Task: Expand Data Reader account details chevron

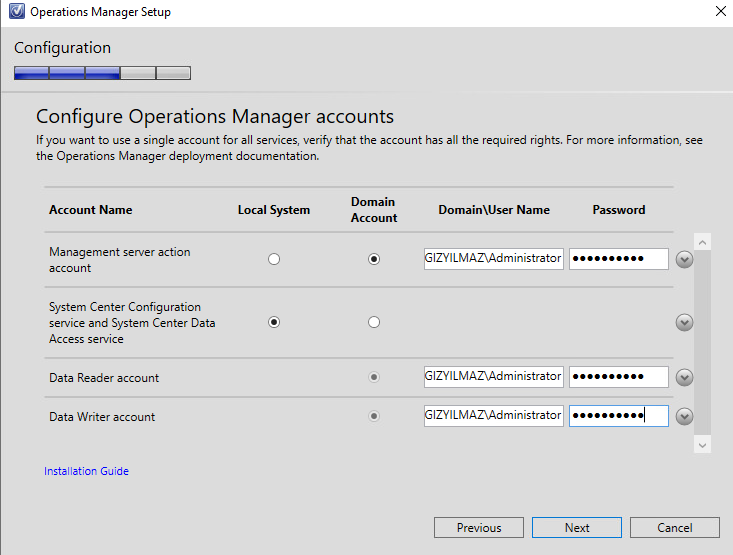Action: [684, 377]
